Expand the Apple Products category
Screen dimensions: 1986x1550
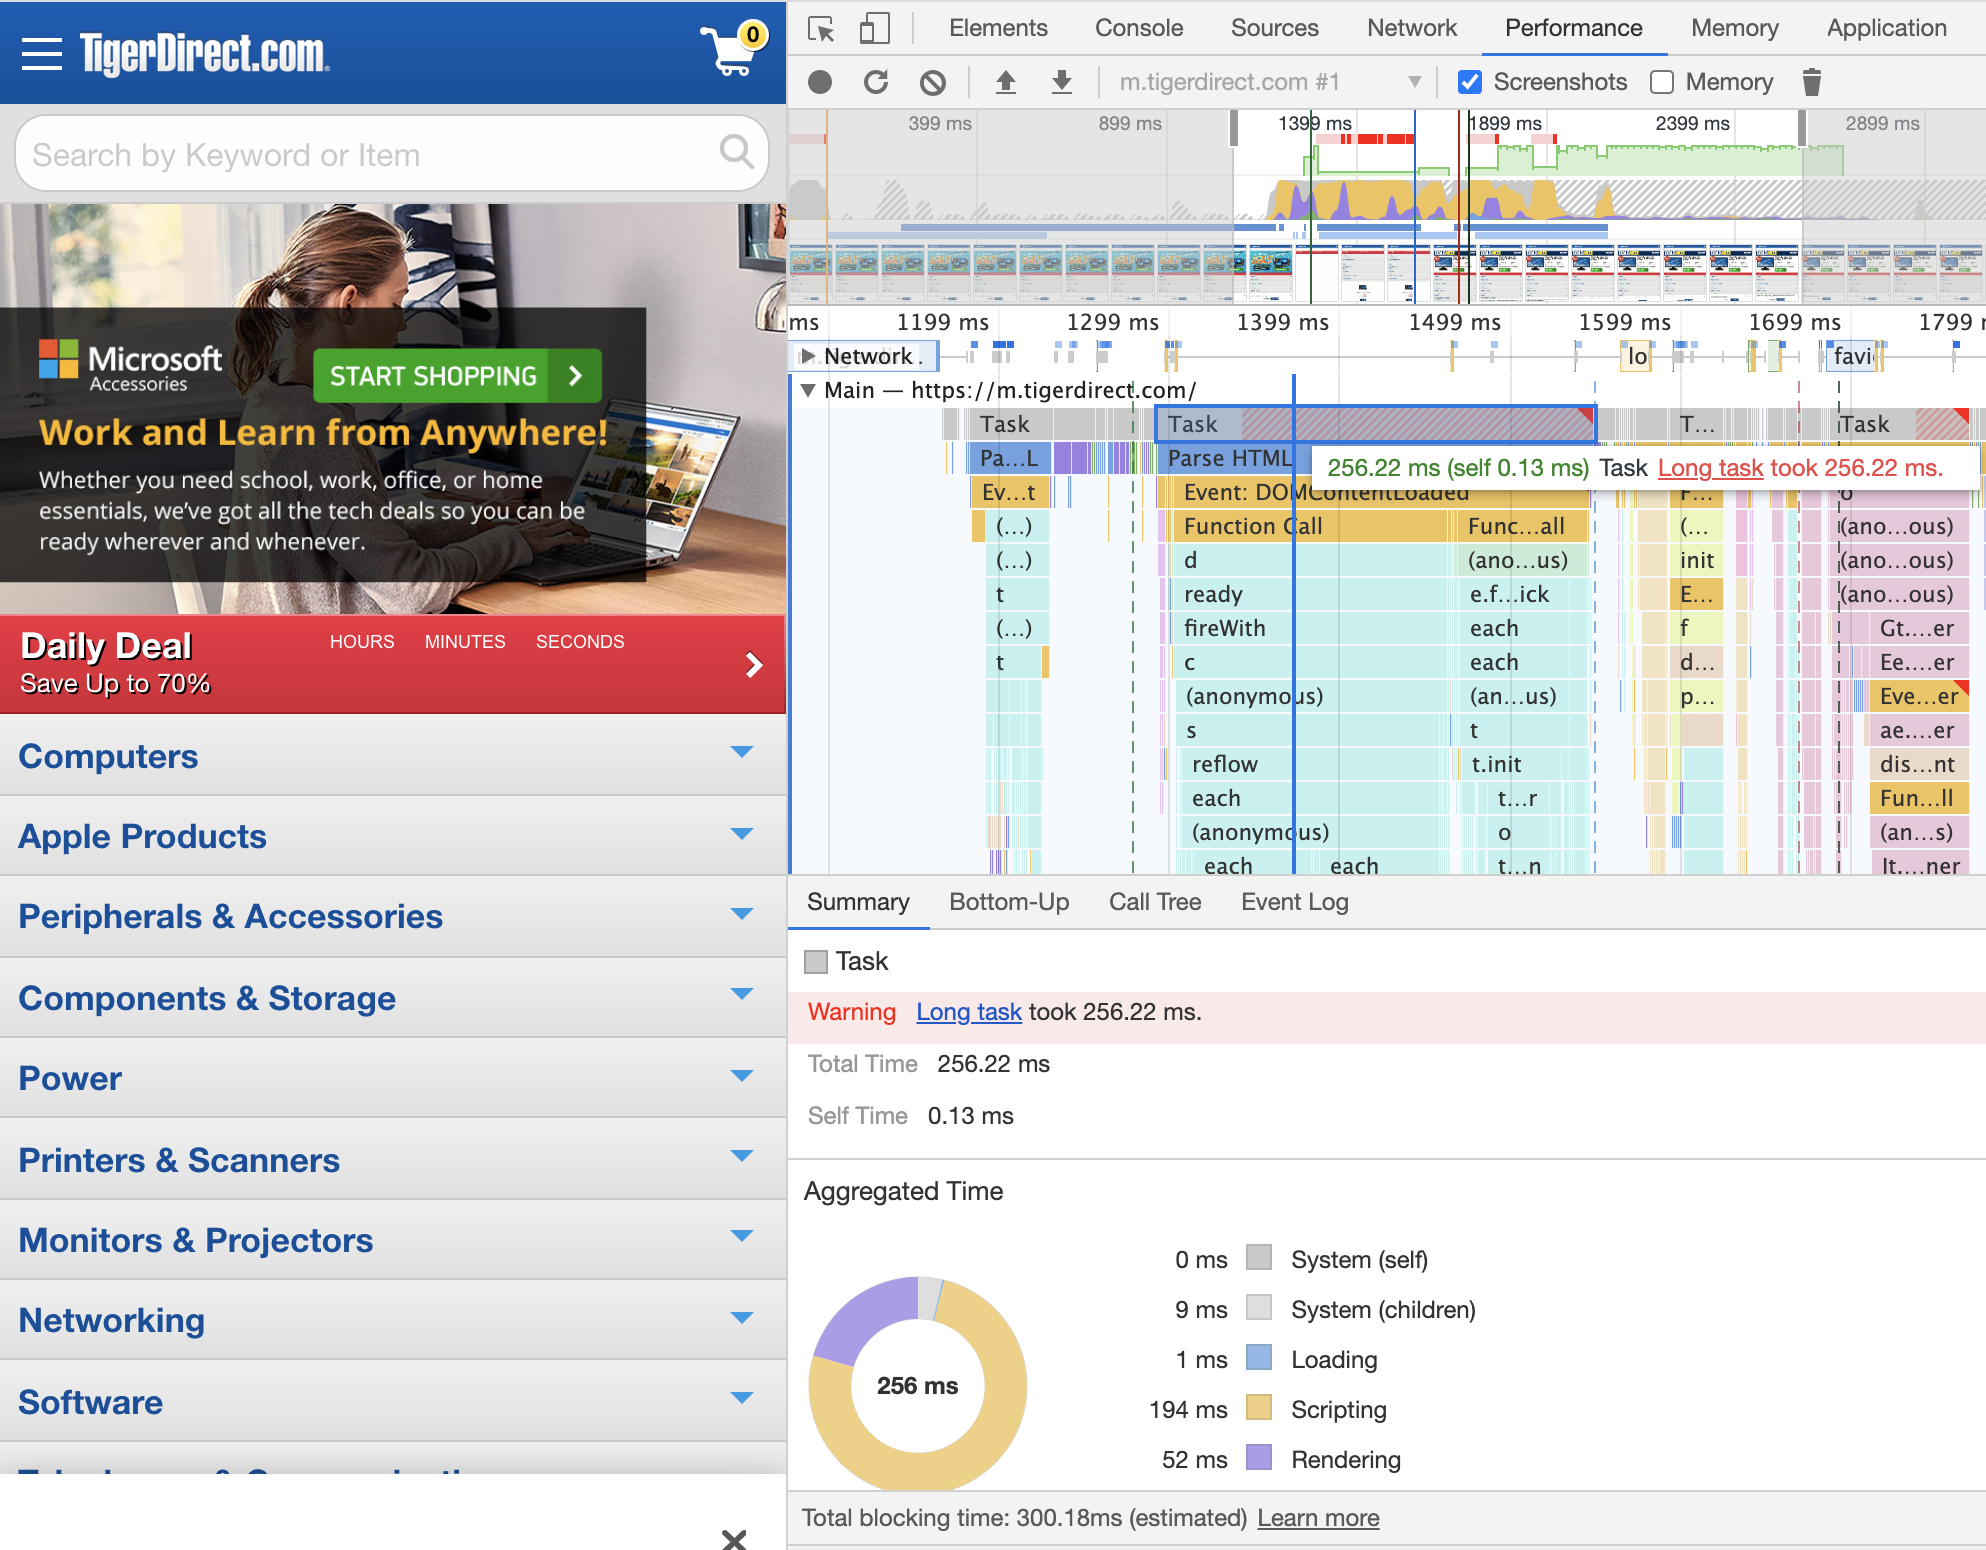(393, 836)
